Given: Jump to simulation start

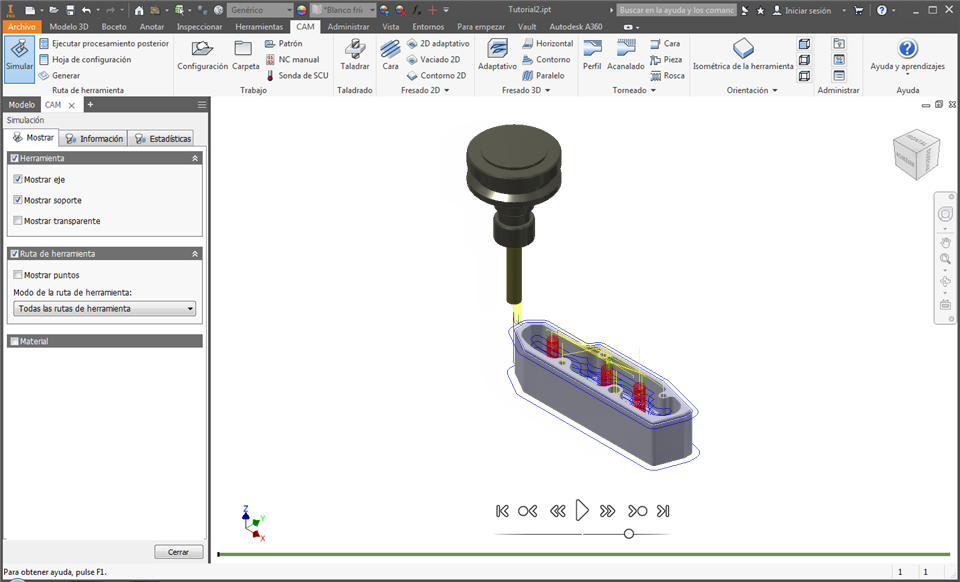Looking at the screenshot, I should [x=502, y=511].
